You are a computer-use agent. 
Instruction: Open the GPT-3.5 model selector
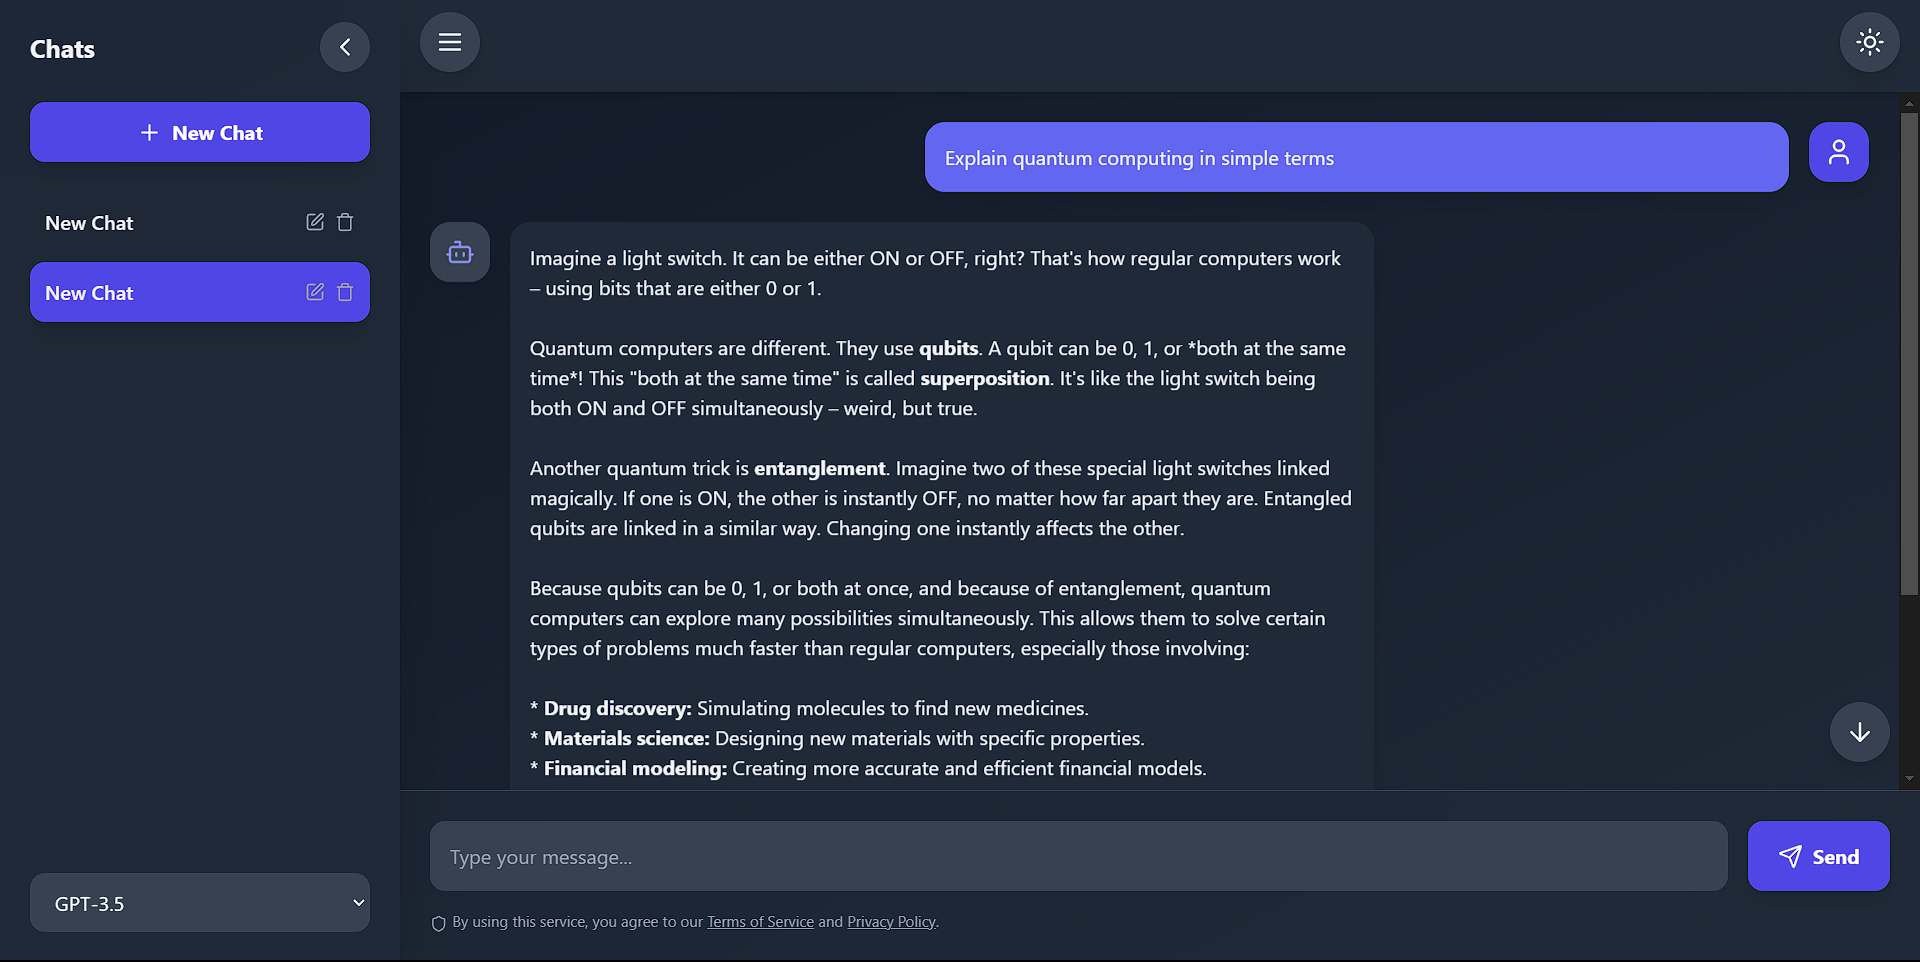click(199, 902)
